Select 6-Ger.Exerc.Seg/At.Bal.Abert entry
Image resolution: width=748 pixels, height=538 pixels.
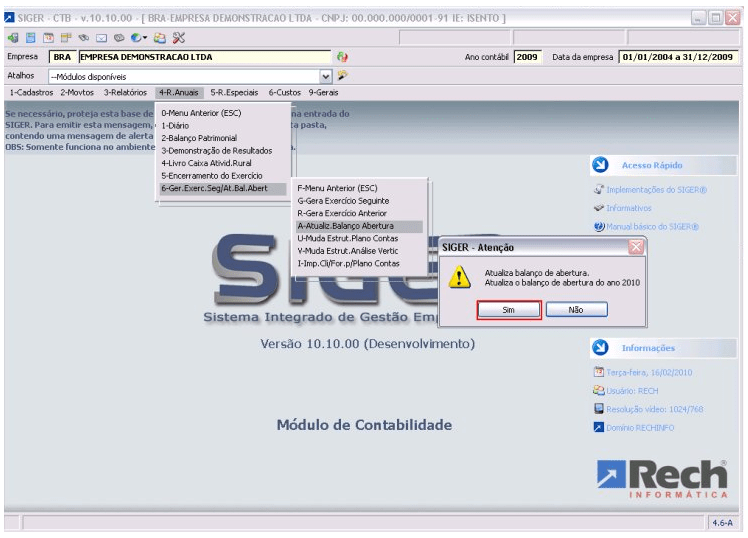[223, 188]
